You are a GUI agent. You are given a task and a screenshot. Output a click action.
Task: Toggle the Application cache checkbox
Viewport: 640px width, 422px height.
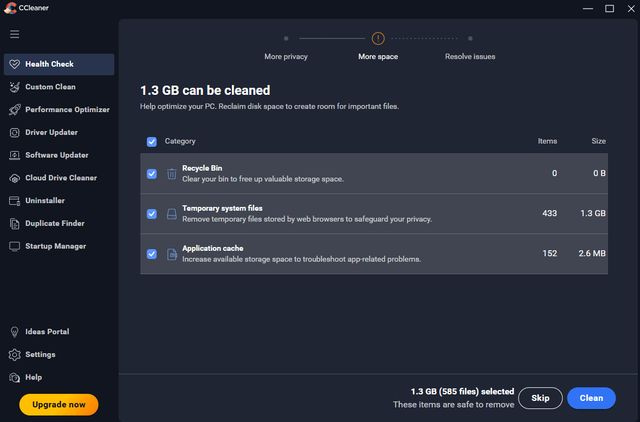(152, 254)
